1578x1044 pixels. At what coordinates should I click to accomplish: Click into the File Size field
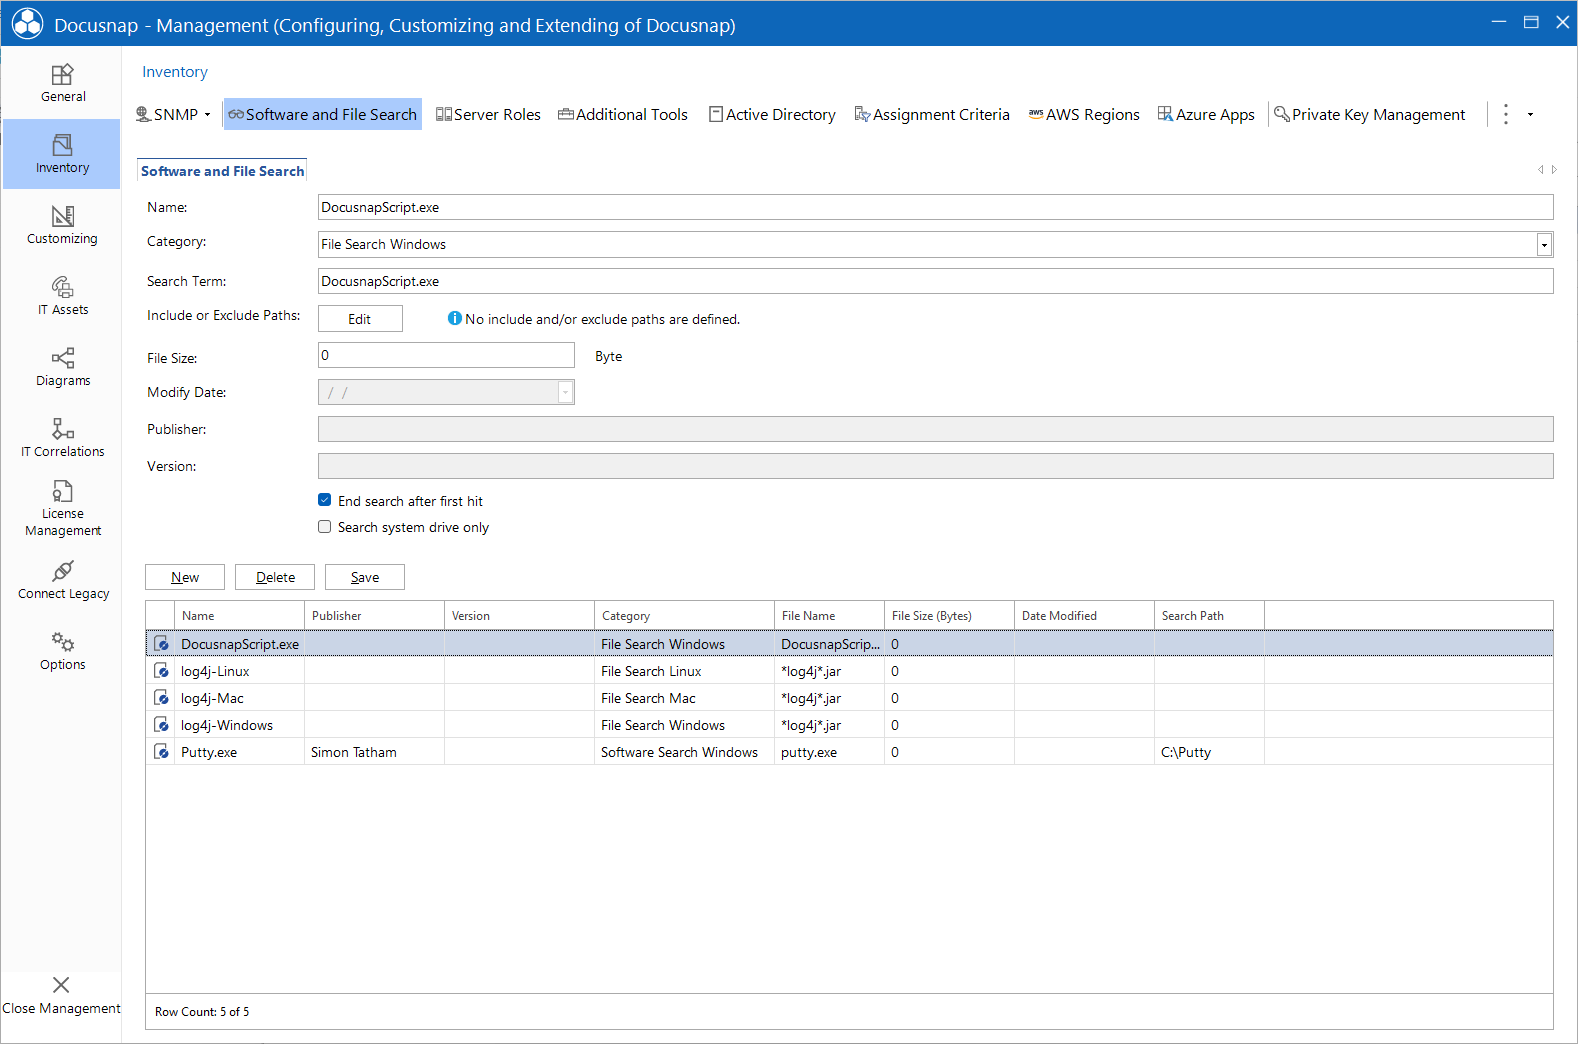446,355
